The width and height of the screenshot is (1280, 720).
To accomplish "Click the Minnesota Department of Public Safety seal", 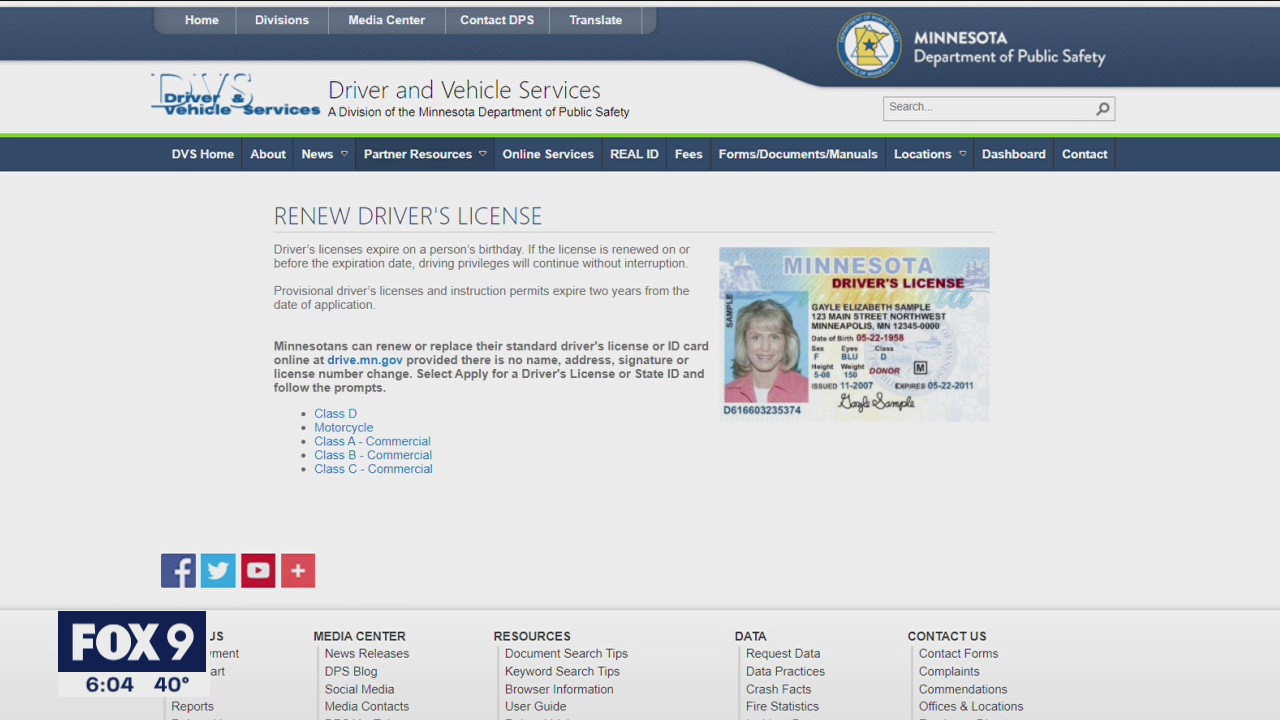I will coord(869,46).
